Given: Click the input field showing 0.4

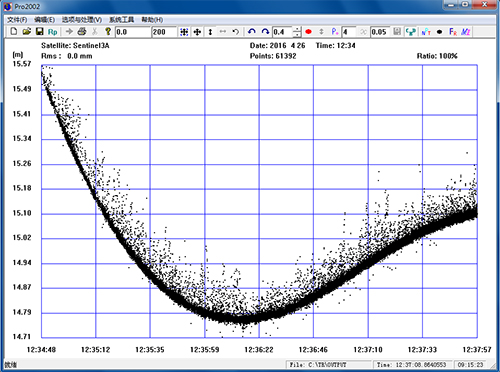Looking at the screenshot, I should pos(282,32).
